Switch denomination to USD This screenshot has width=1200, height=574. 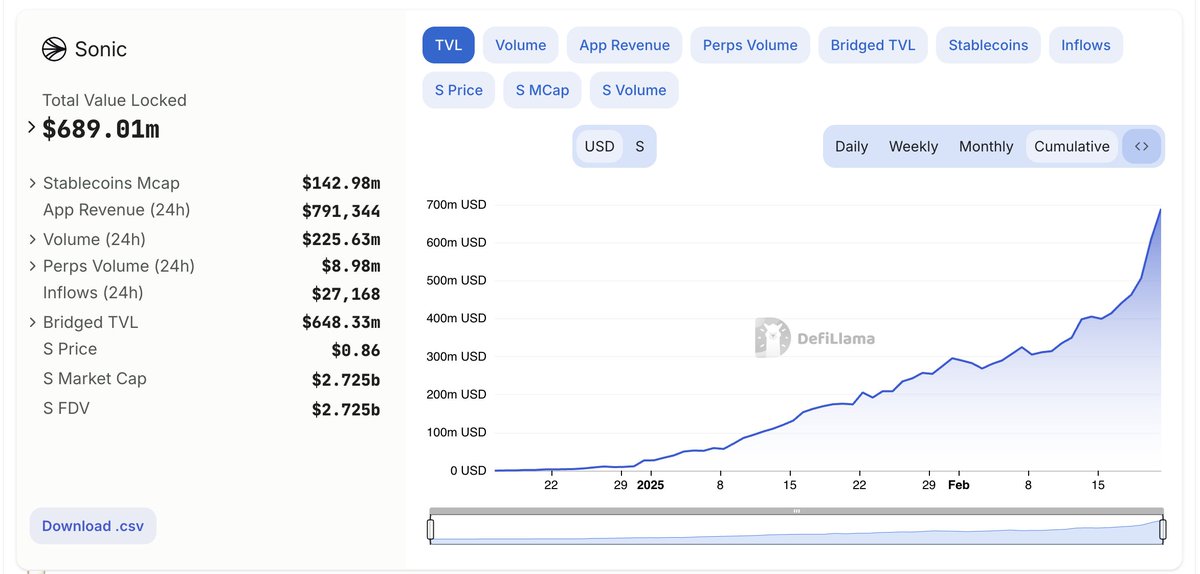tap(600, 146)
